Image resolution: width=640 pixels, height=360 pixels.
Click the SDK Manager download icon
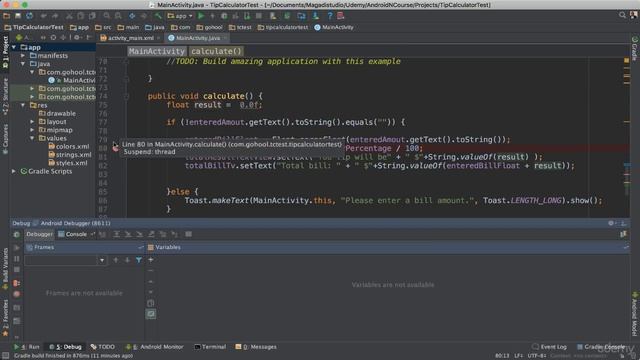(316, 16)
